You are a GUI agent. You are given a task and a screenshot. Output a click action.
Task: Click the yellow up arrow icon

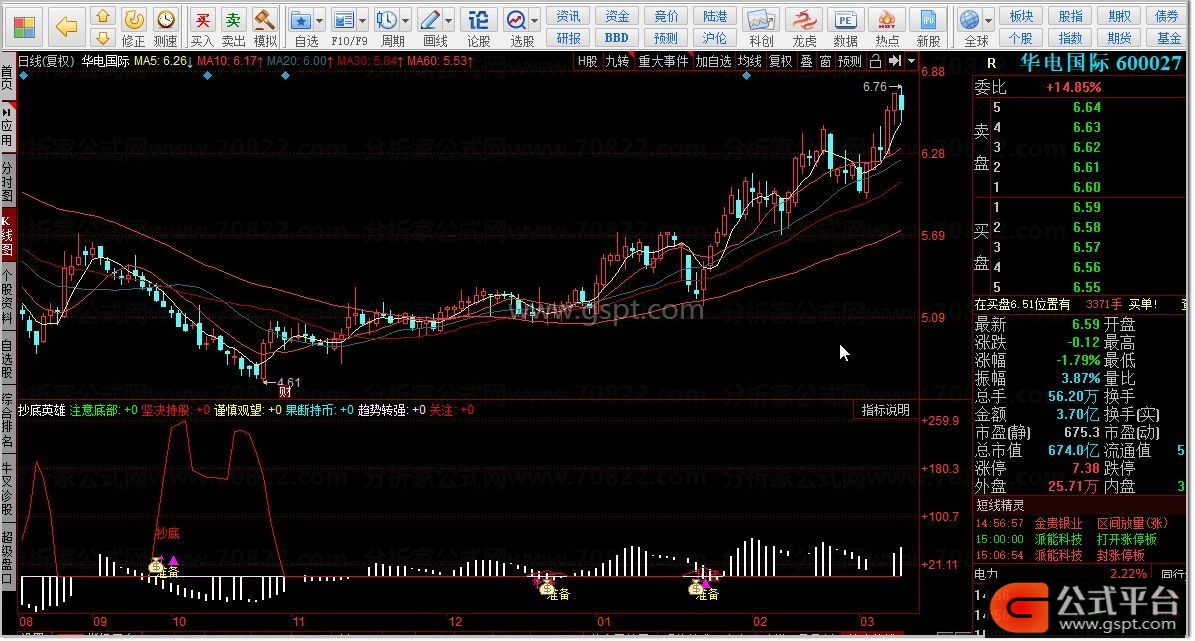click(x=103, y=16)
